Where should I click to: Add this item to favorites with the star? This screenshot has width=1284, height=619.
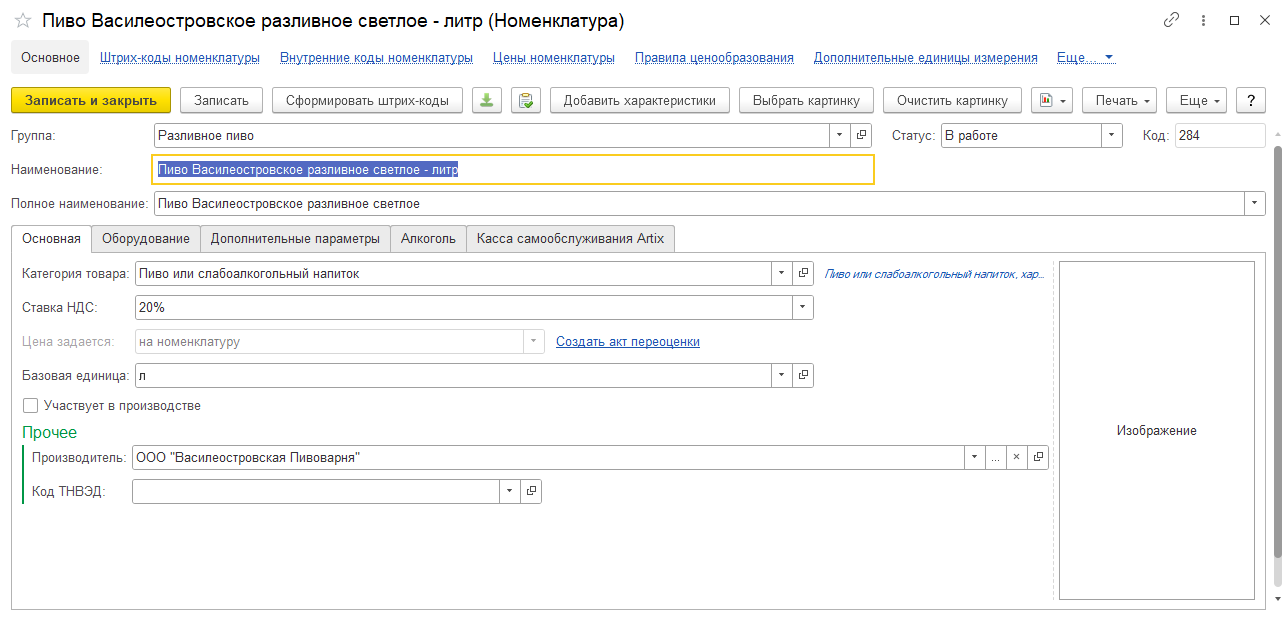pos(23,21)
